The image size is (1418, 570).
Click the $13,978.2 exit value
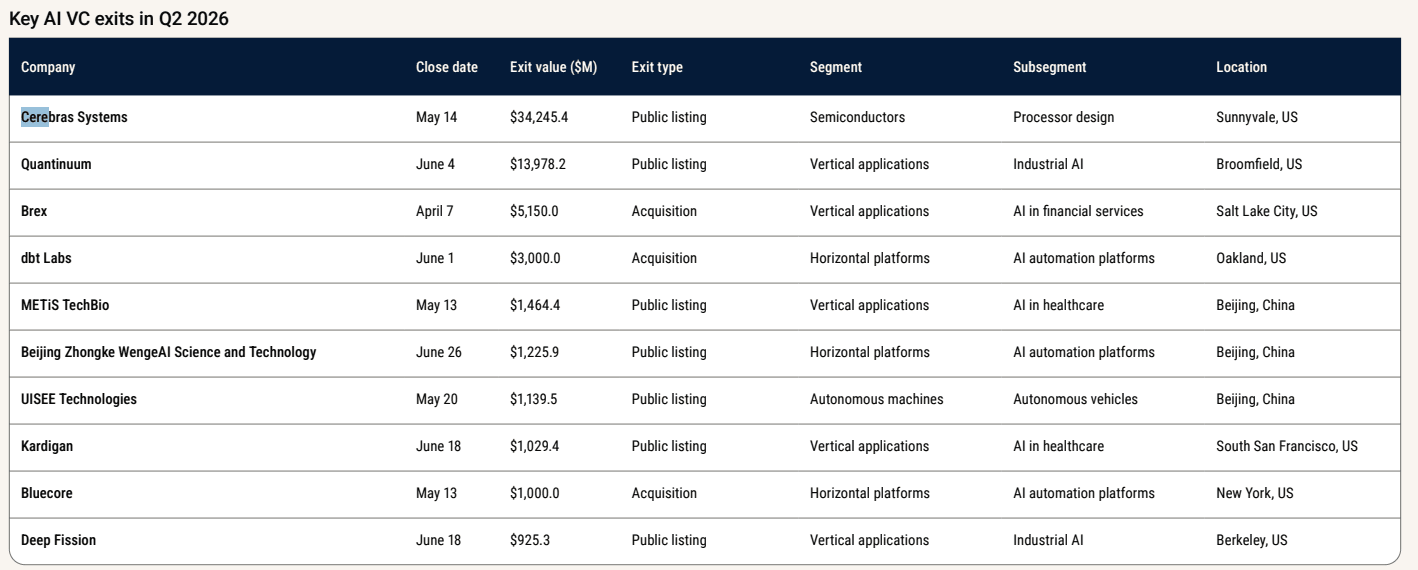click(x=538, y=164)
